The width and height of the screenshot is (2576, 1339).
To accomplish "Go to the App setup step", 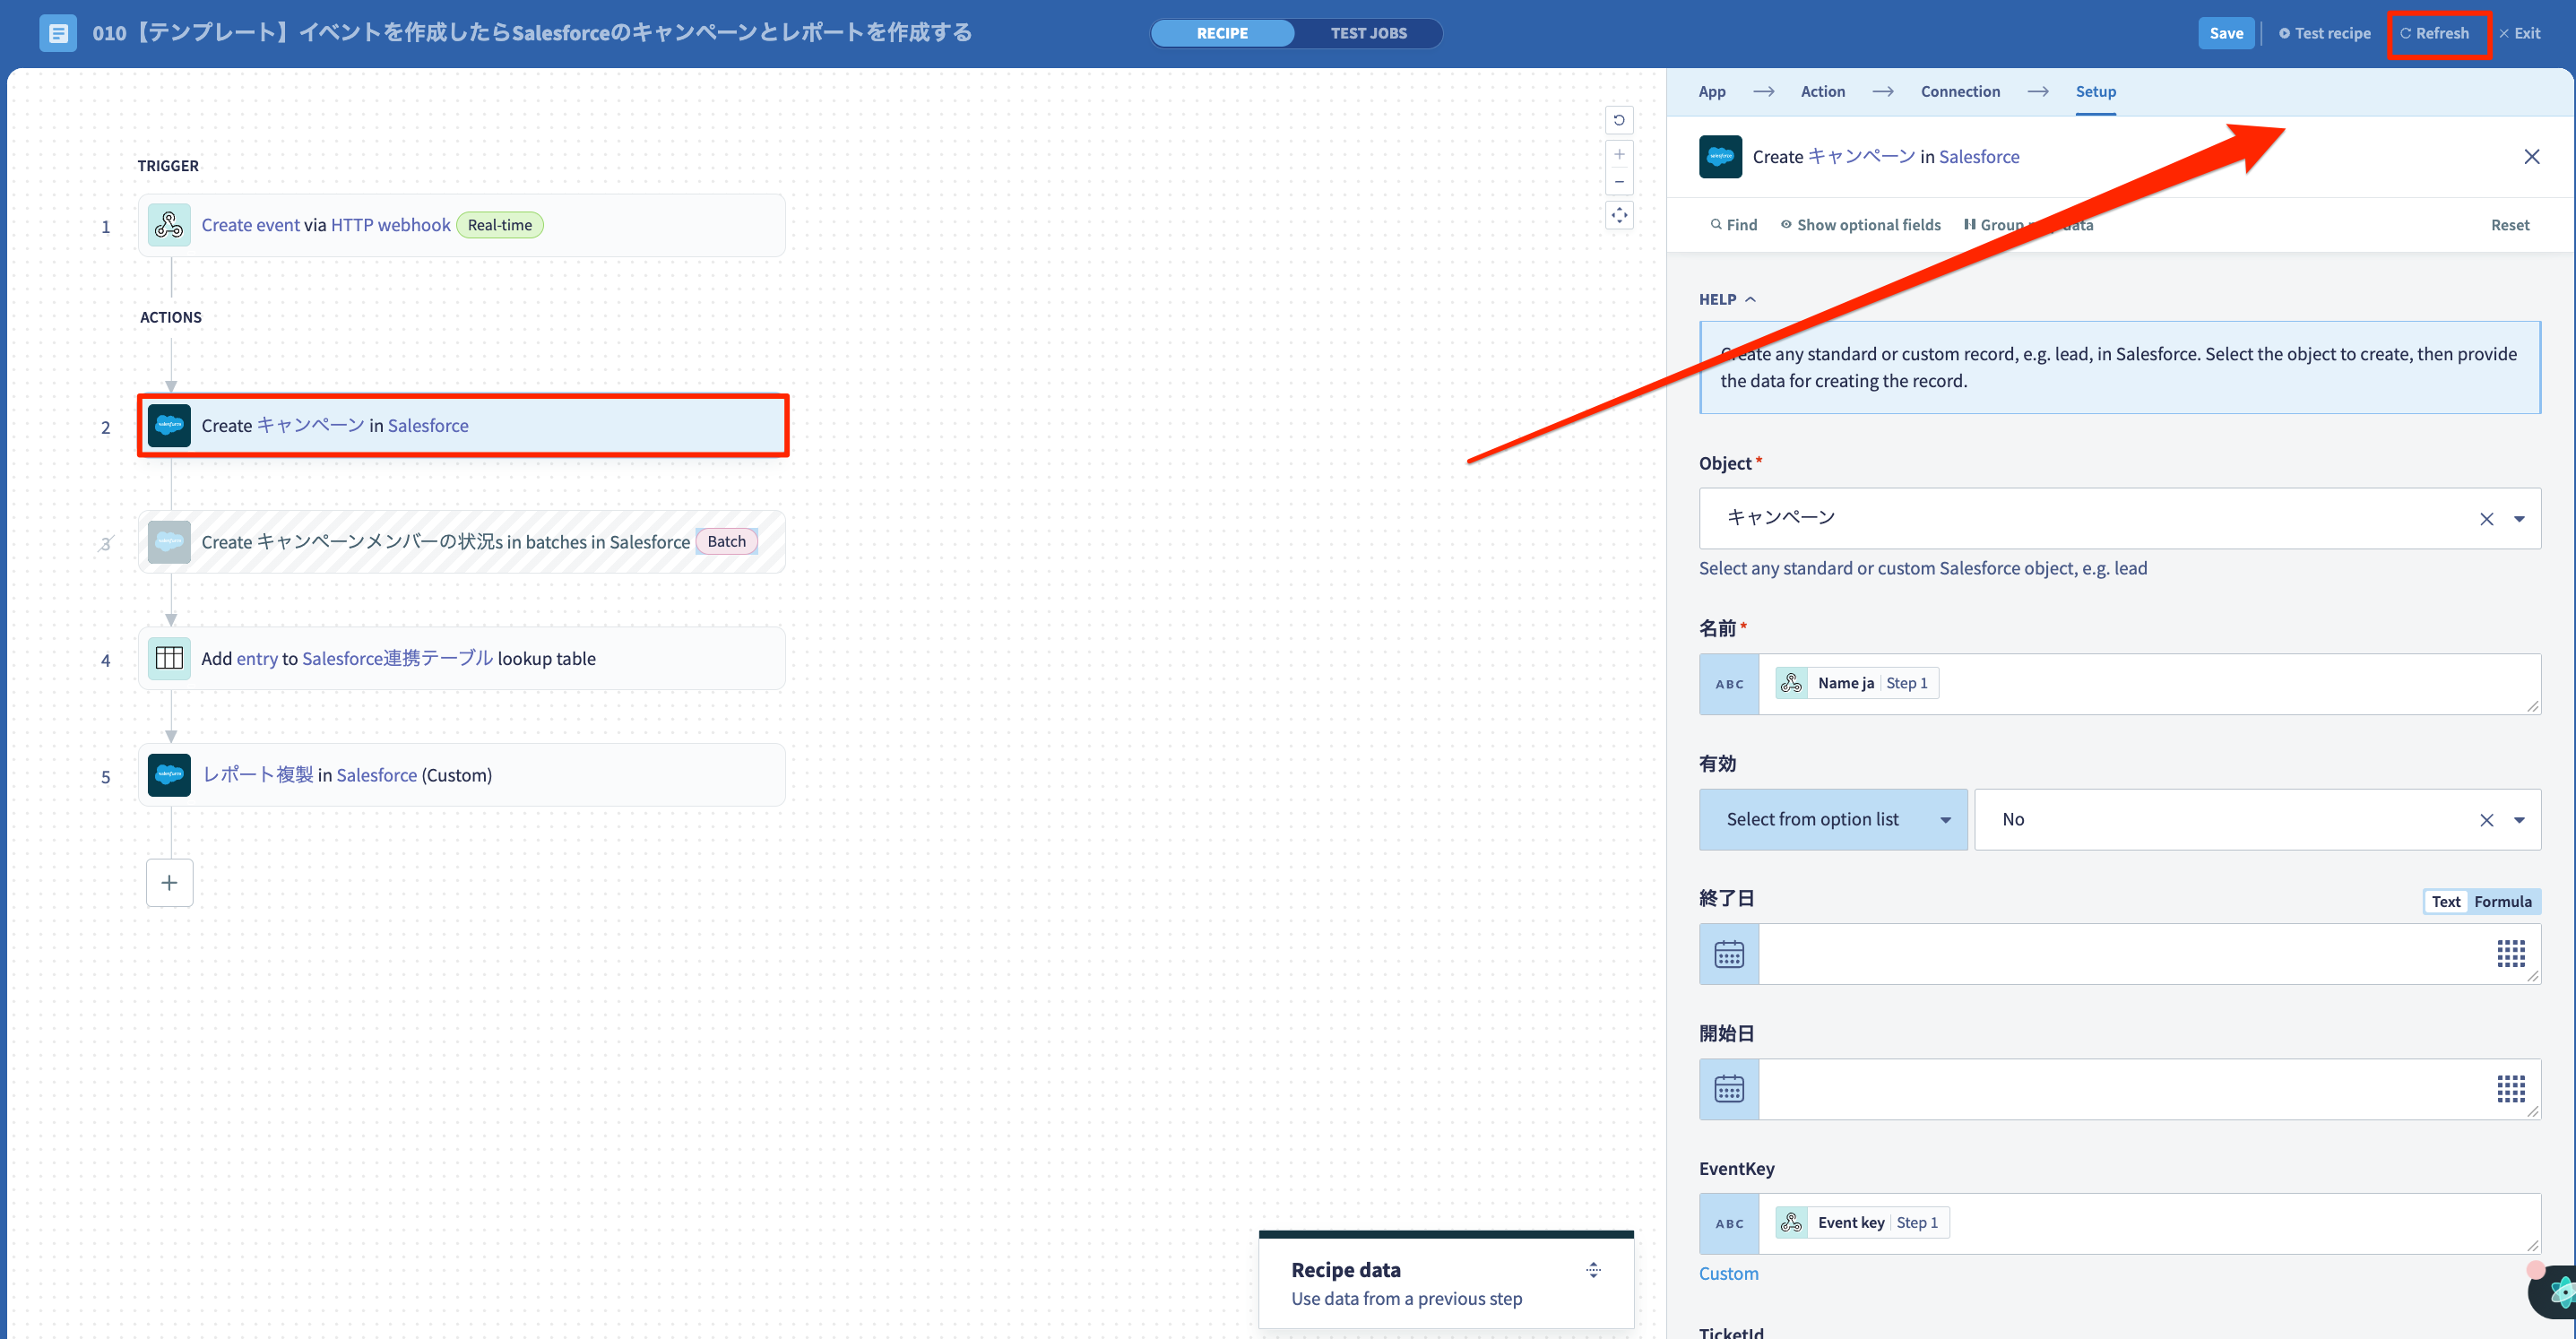I will 1711,91.
